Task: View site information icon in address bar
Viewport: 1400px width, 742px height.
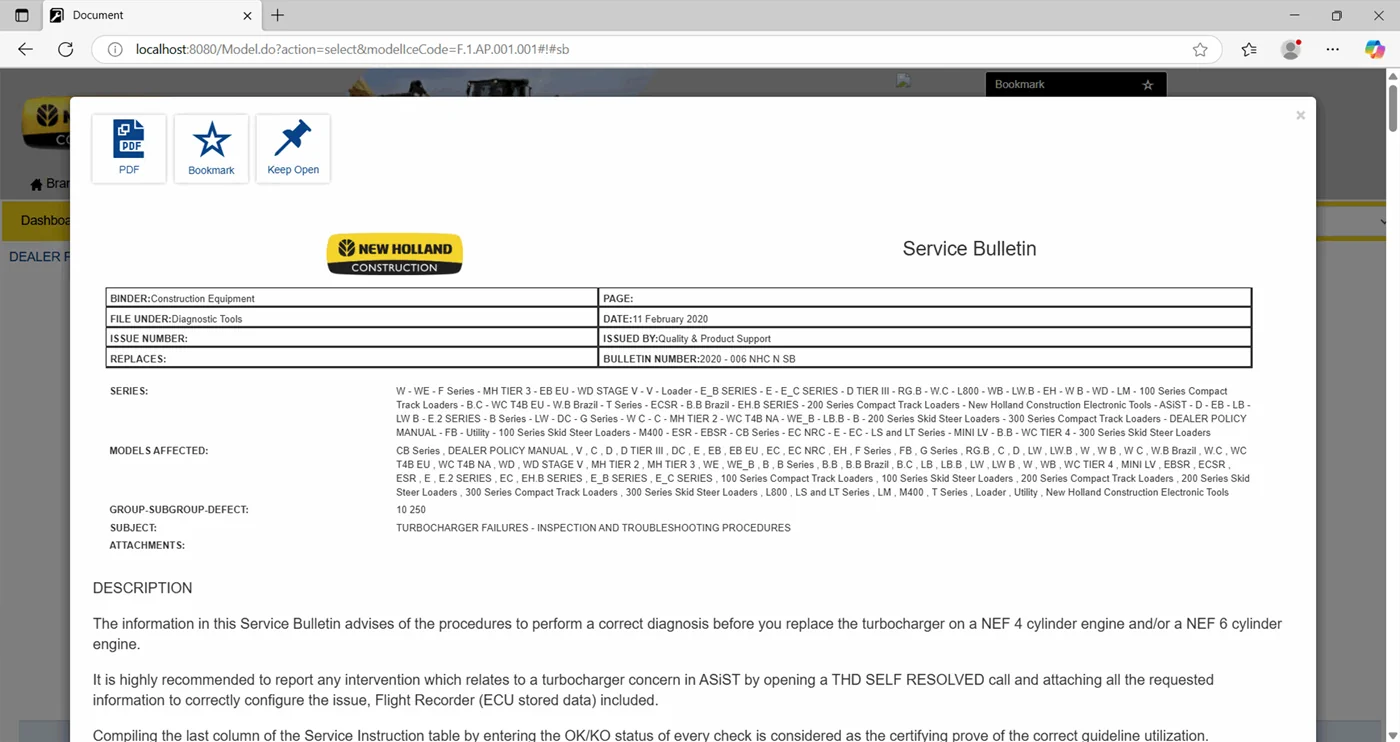Action: 115,49
